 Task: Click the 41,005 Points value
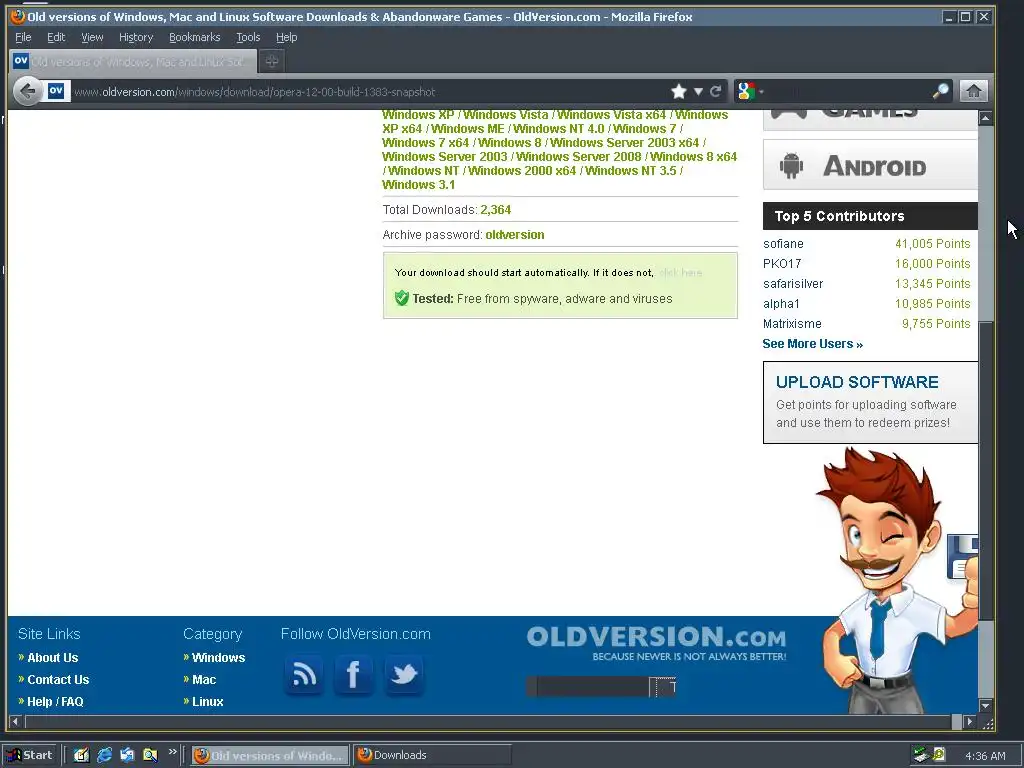[933, 244]
